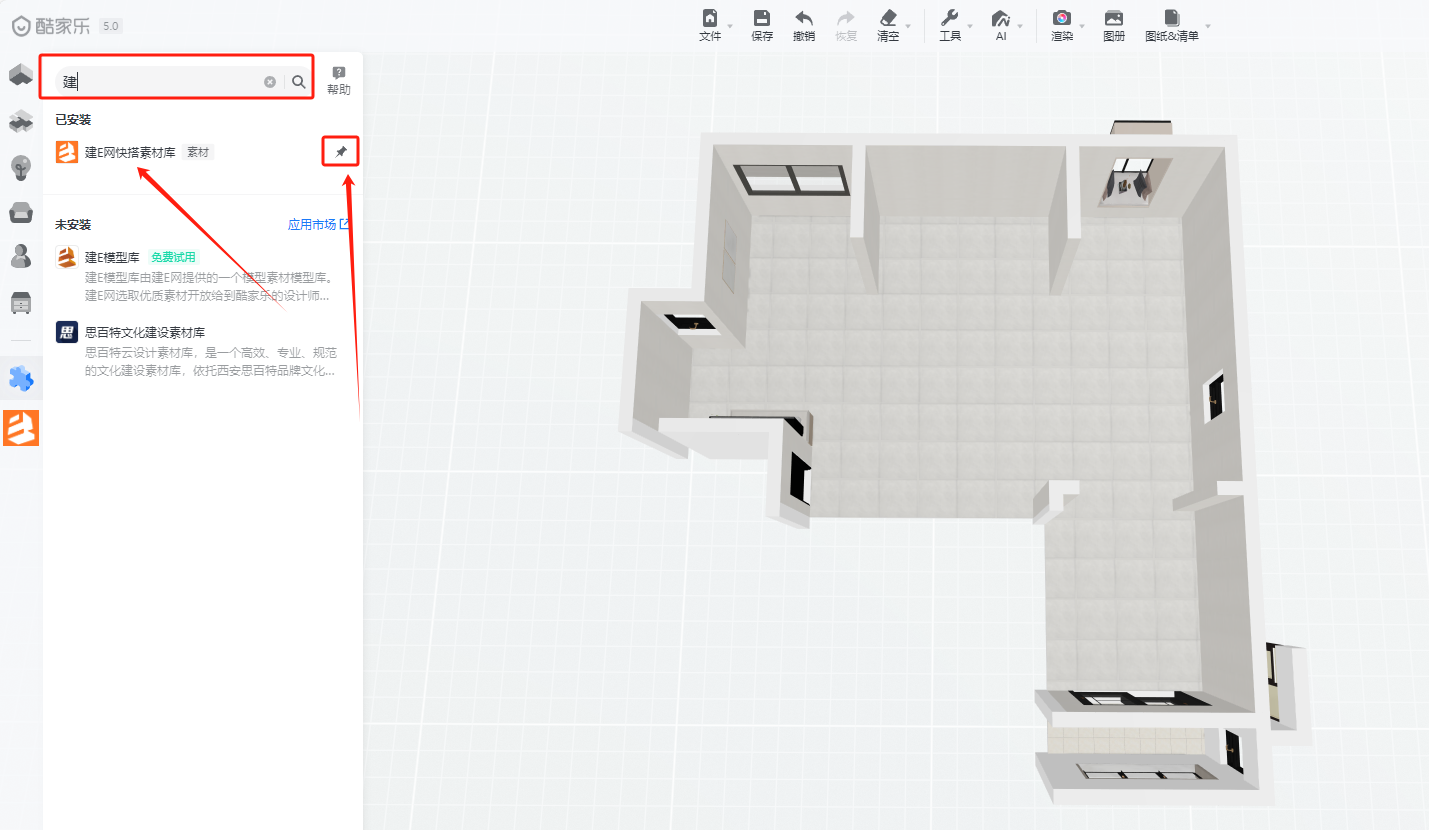Clear the search box text
This screenshot has height=830, width=1429.
click(270, 82)
